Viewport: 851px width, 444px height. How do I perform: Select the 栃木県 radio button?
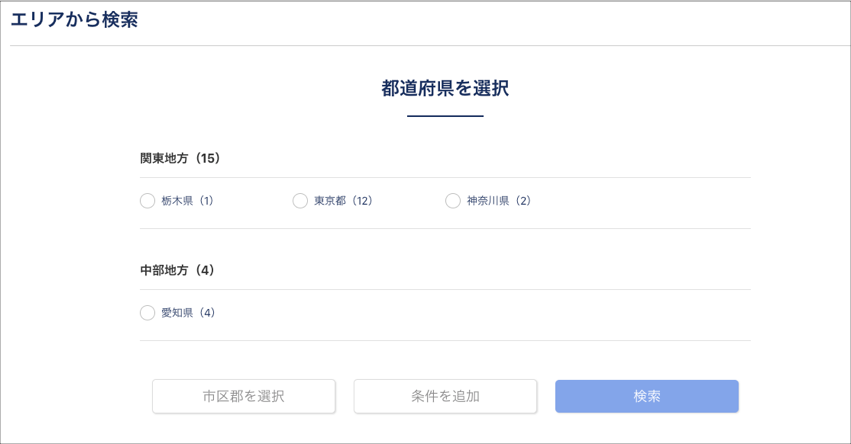click(148, 201)
